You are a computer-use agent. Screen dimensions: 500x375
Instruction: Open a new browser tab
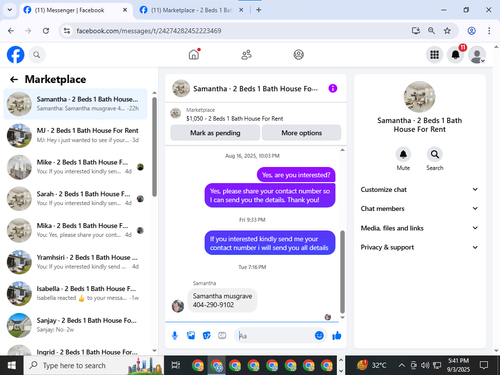click(259, 10)
